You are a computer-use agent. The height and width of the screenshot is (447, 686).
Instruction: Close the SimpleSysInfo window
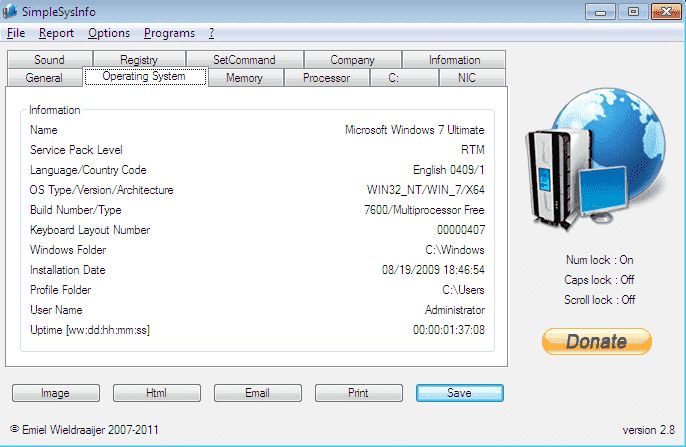point(666,12)
